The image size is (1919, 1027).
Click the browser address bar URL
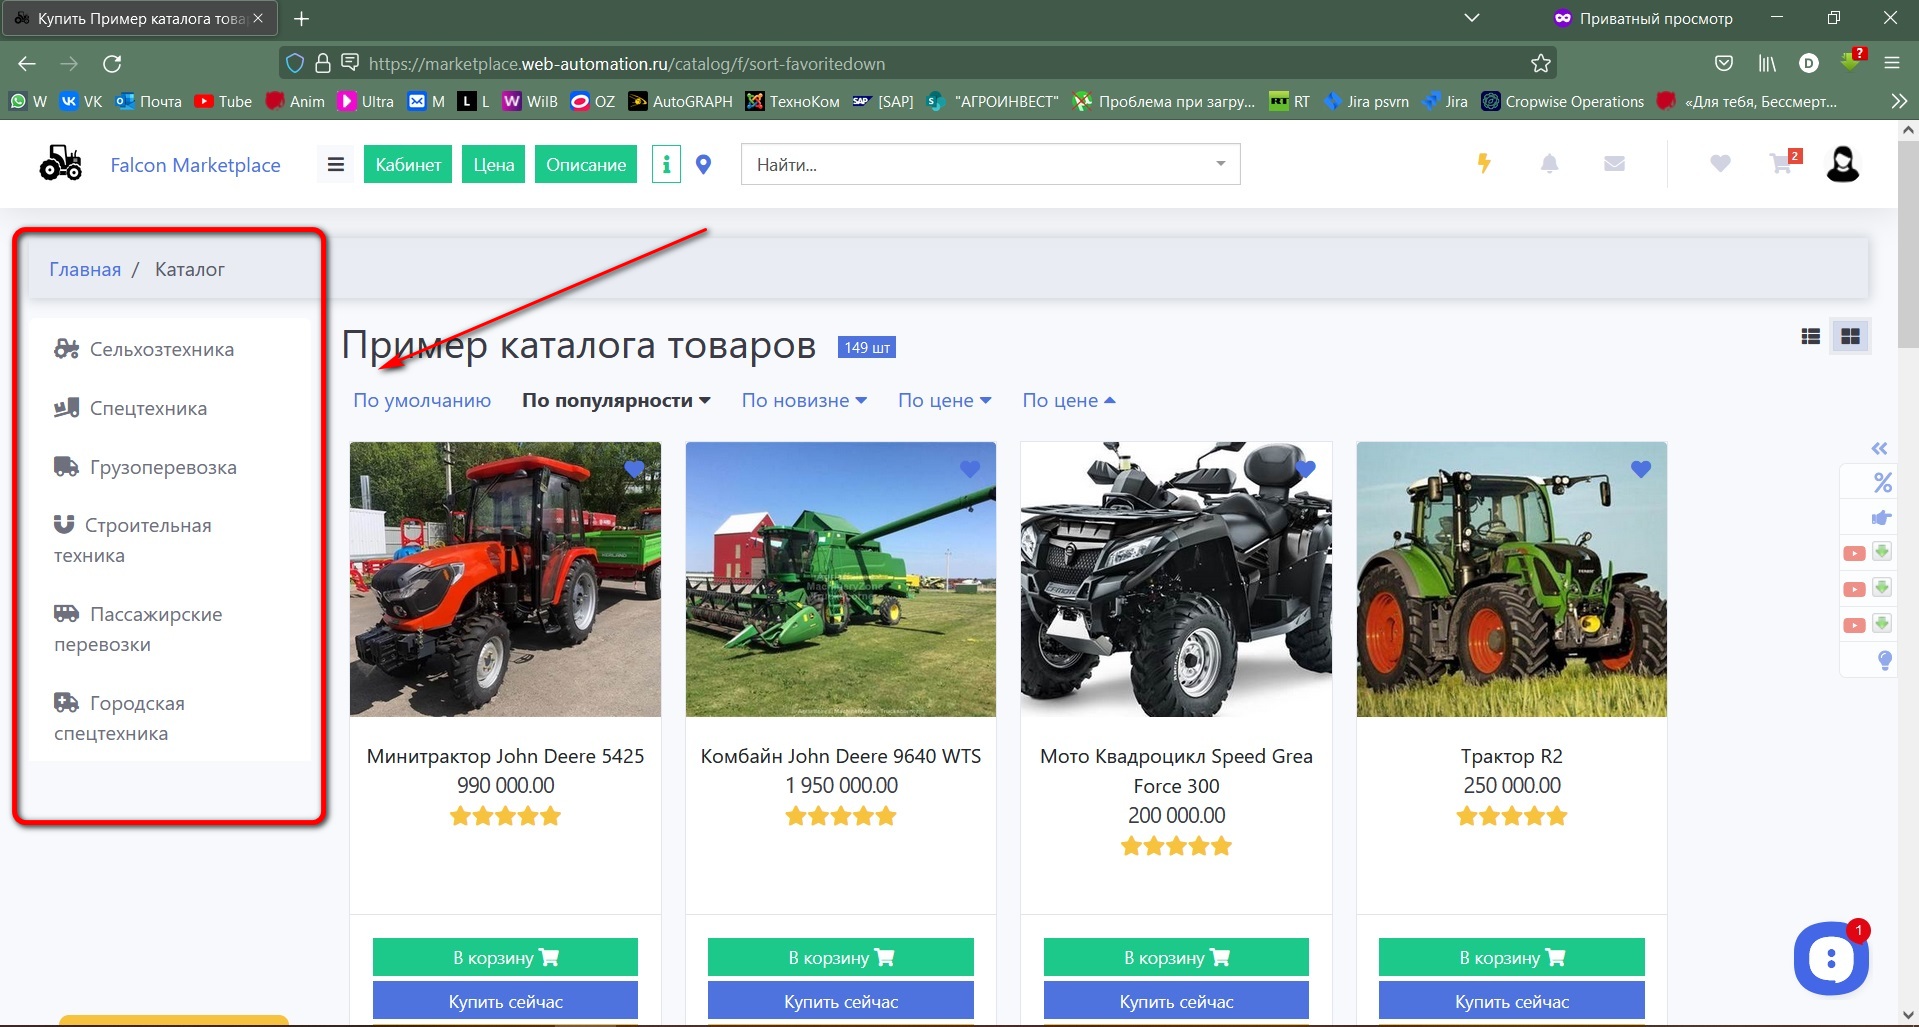627,63
